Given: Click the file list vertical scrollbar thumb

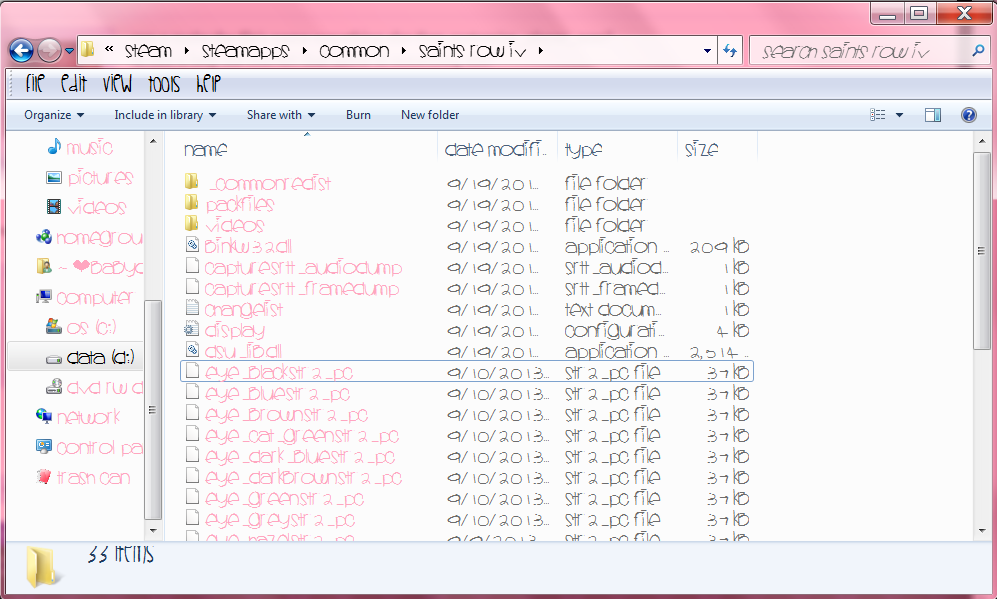Looking at the screenshot, I should [x=982, y=251].
